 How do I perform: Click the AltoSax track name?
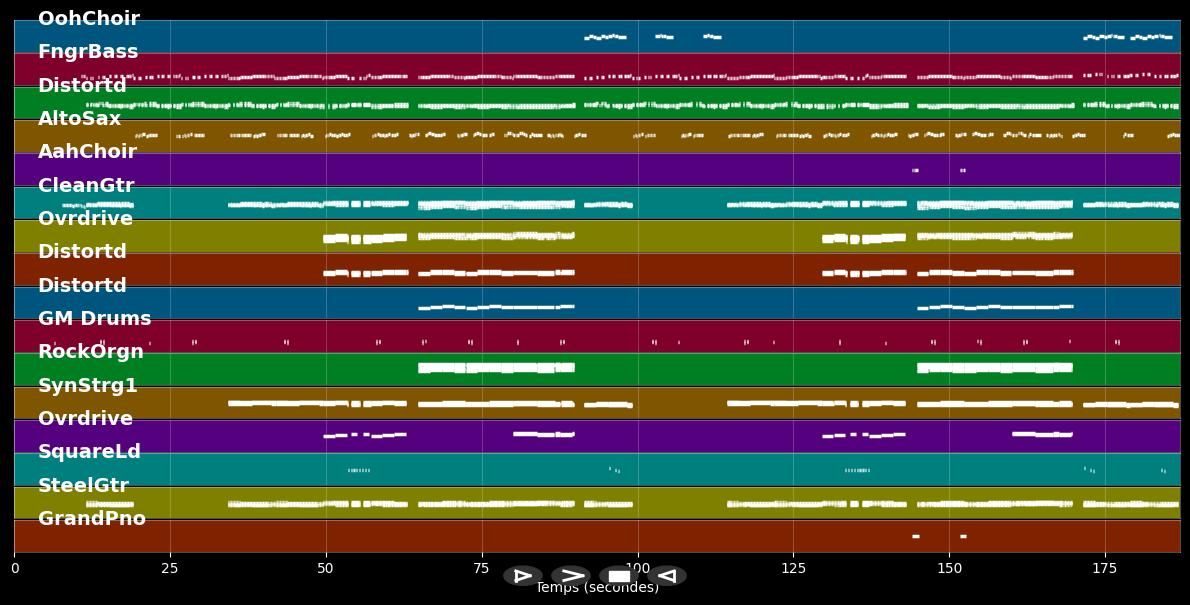pos(79,119)
